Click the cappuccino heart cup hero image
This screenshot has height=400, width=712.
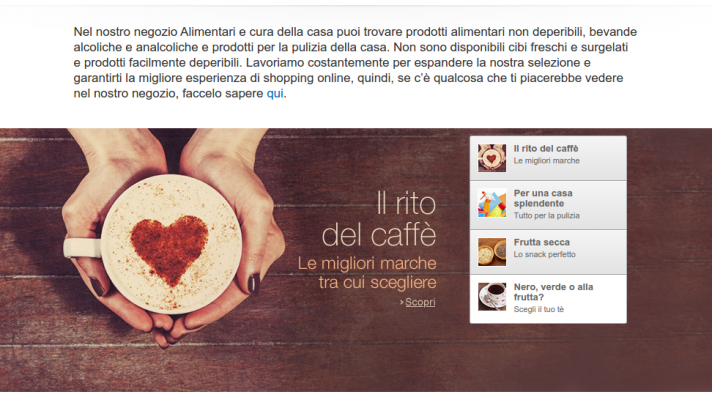tap(170, 237)
